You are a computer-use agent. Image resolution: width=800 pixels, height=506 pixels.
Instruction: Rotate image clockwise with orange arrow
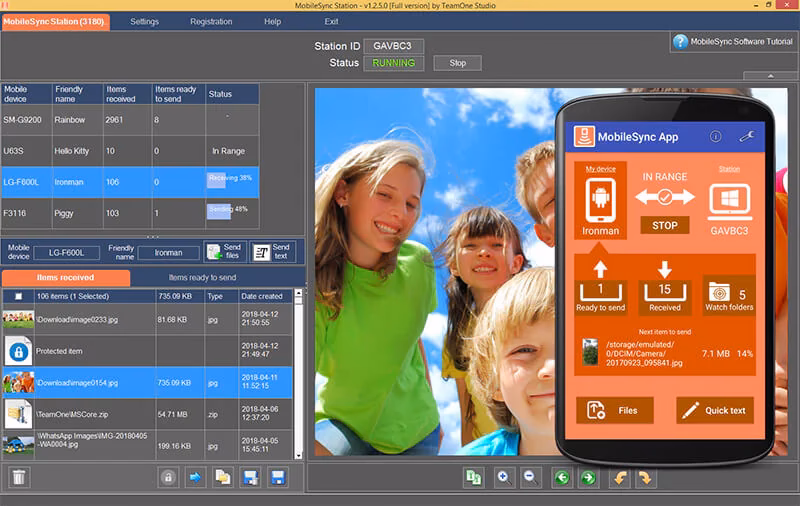point(645,478)
